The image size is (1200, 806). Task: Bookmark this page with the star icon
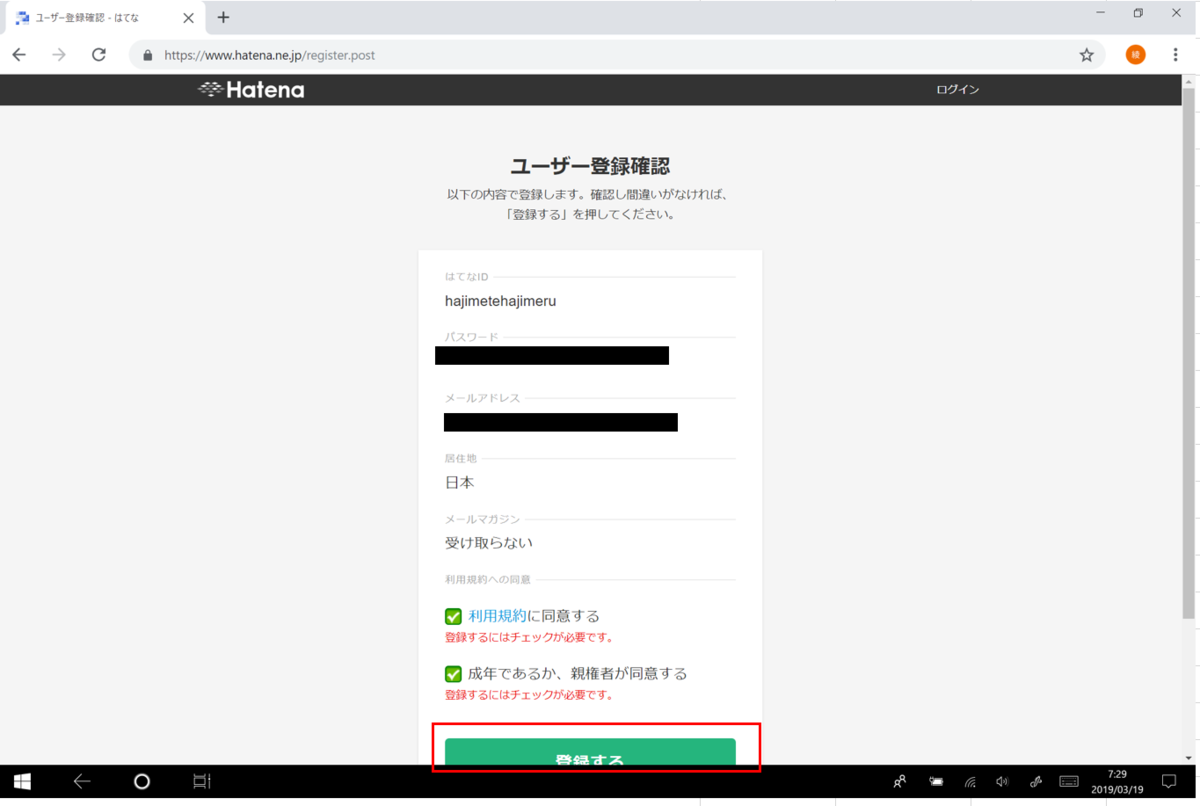[x=1086, y=55]
